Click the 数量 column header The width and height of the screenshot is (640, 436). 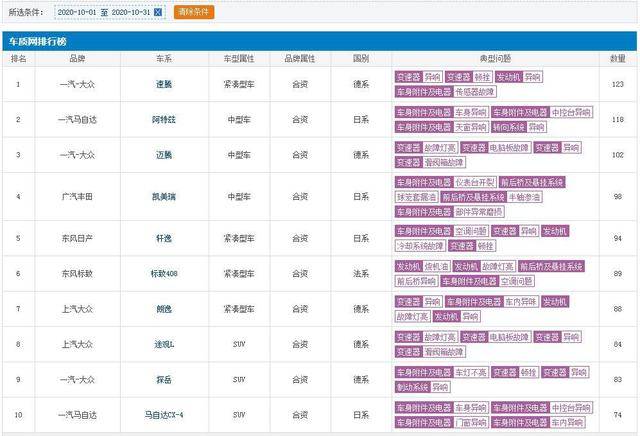tap(618, 59)
